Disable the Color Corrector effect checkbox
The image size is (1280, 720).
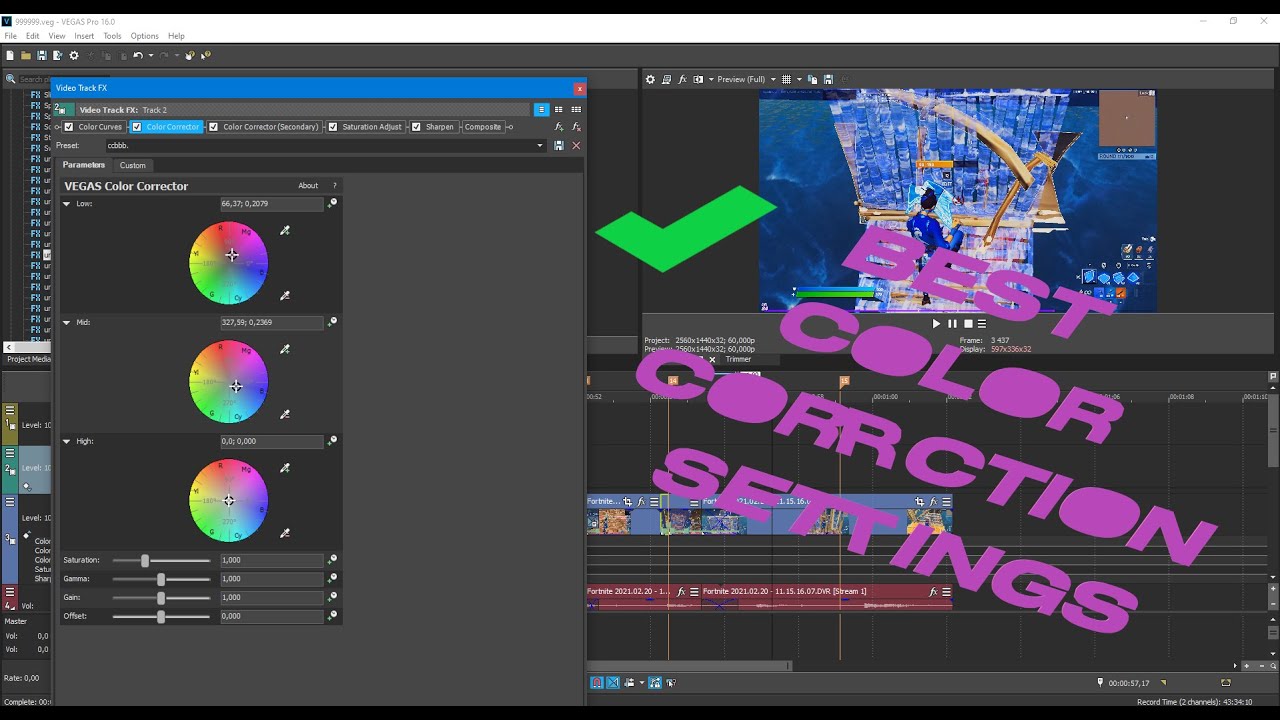click(x=137, y=127)
